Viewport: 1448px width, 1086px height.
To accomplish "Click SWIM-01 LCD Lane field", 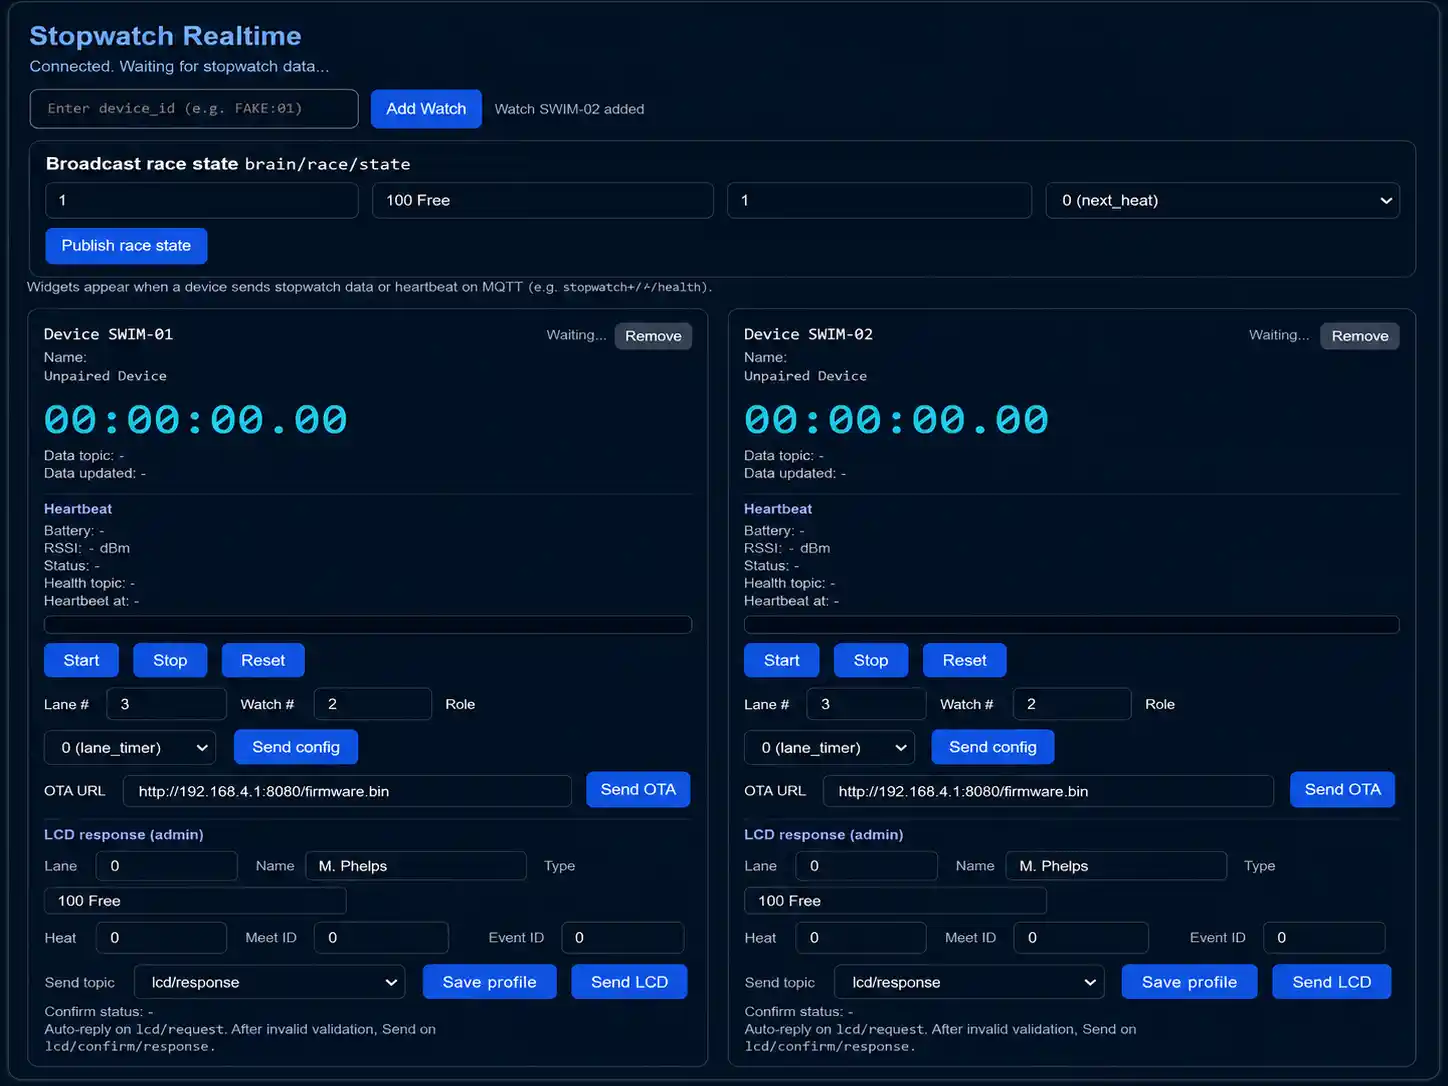I will [167, 866].
